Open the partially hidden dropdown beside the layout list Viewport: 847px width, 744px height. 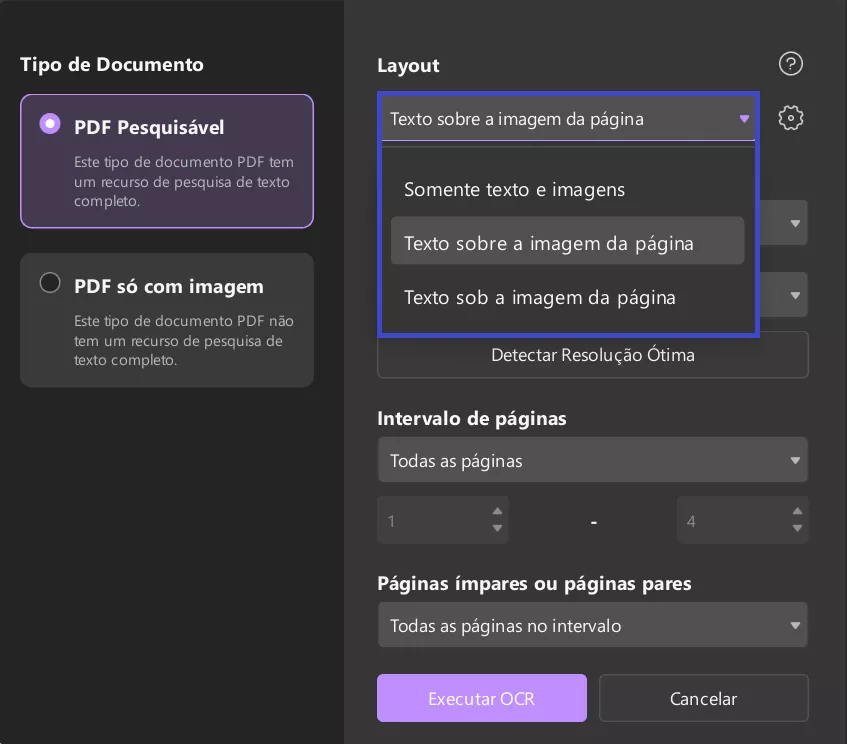point(795,222)
